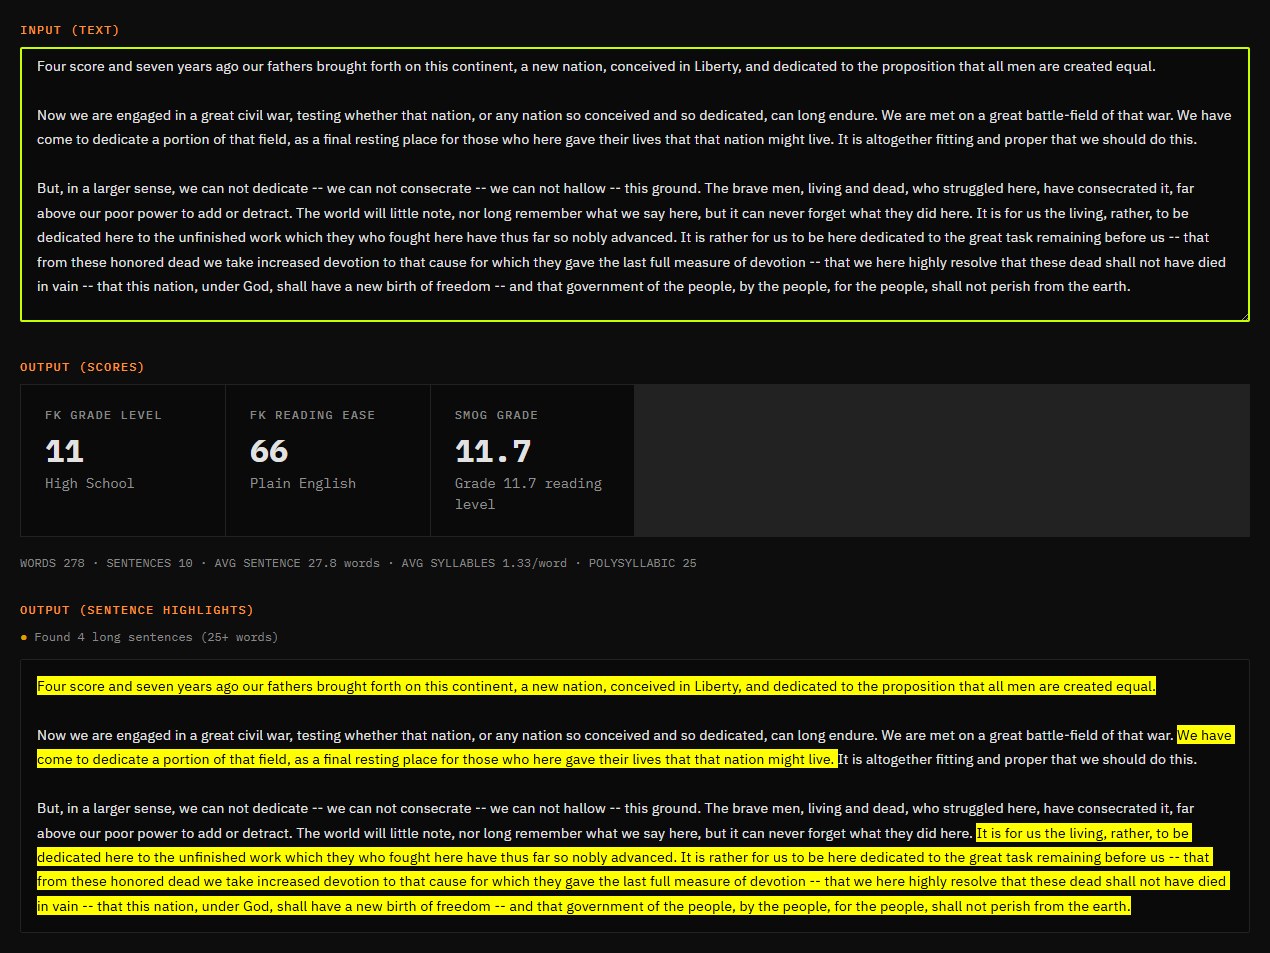
Task: Select the FK GRADE LEVEL card heading
Action: click(x=103, y=415)
